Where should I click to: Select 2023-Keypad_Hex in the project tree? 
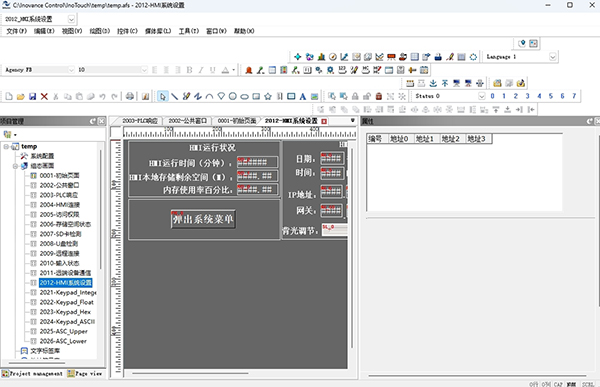tap(65, 312)
